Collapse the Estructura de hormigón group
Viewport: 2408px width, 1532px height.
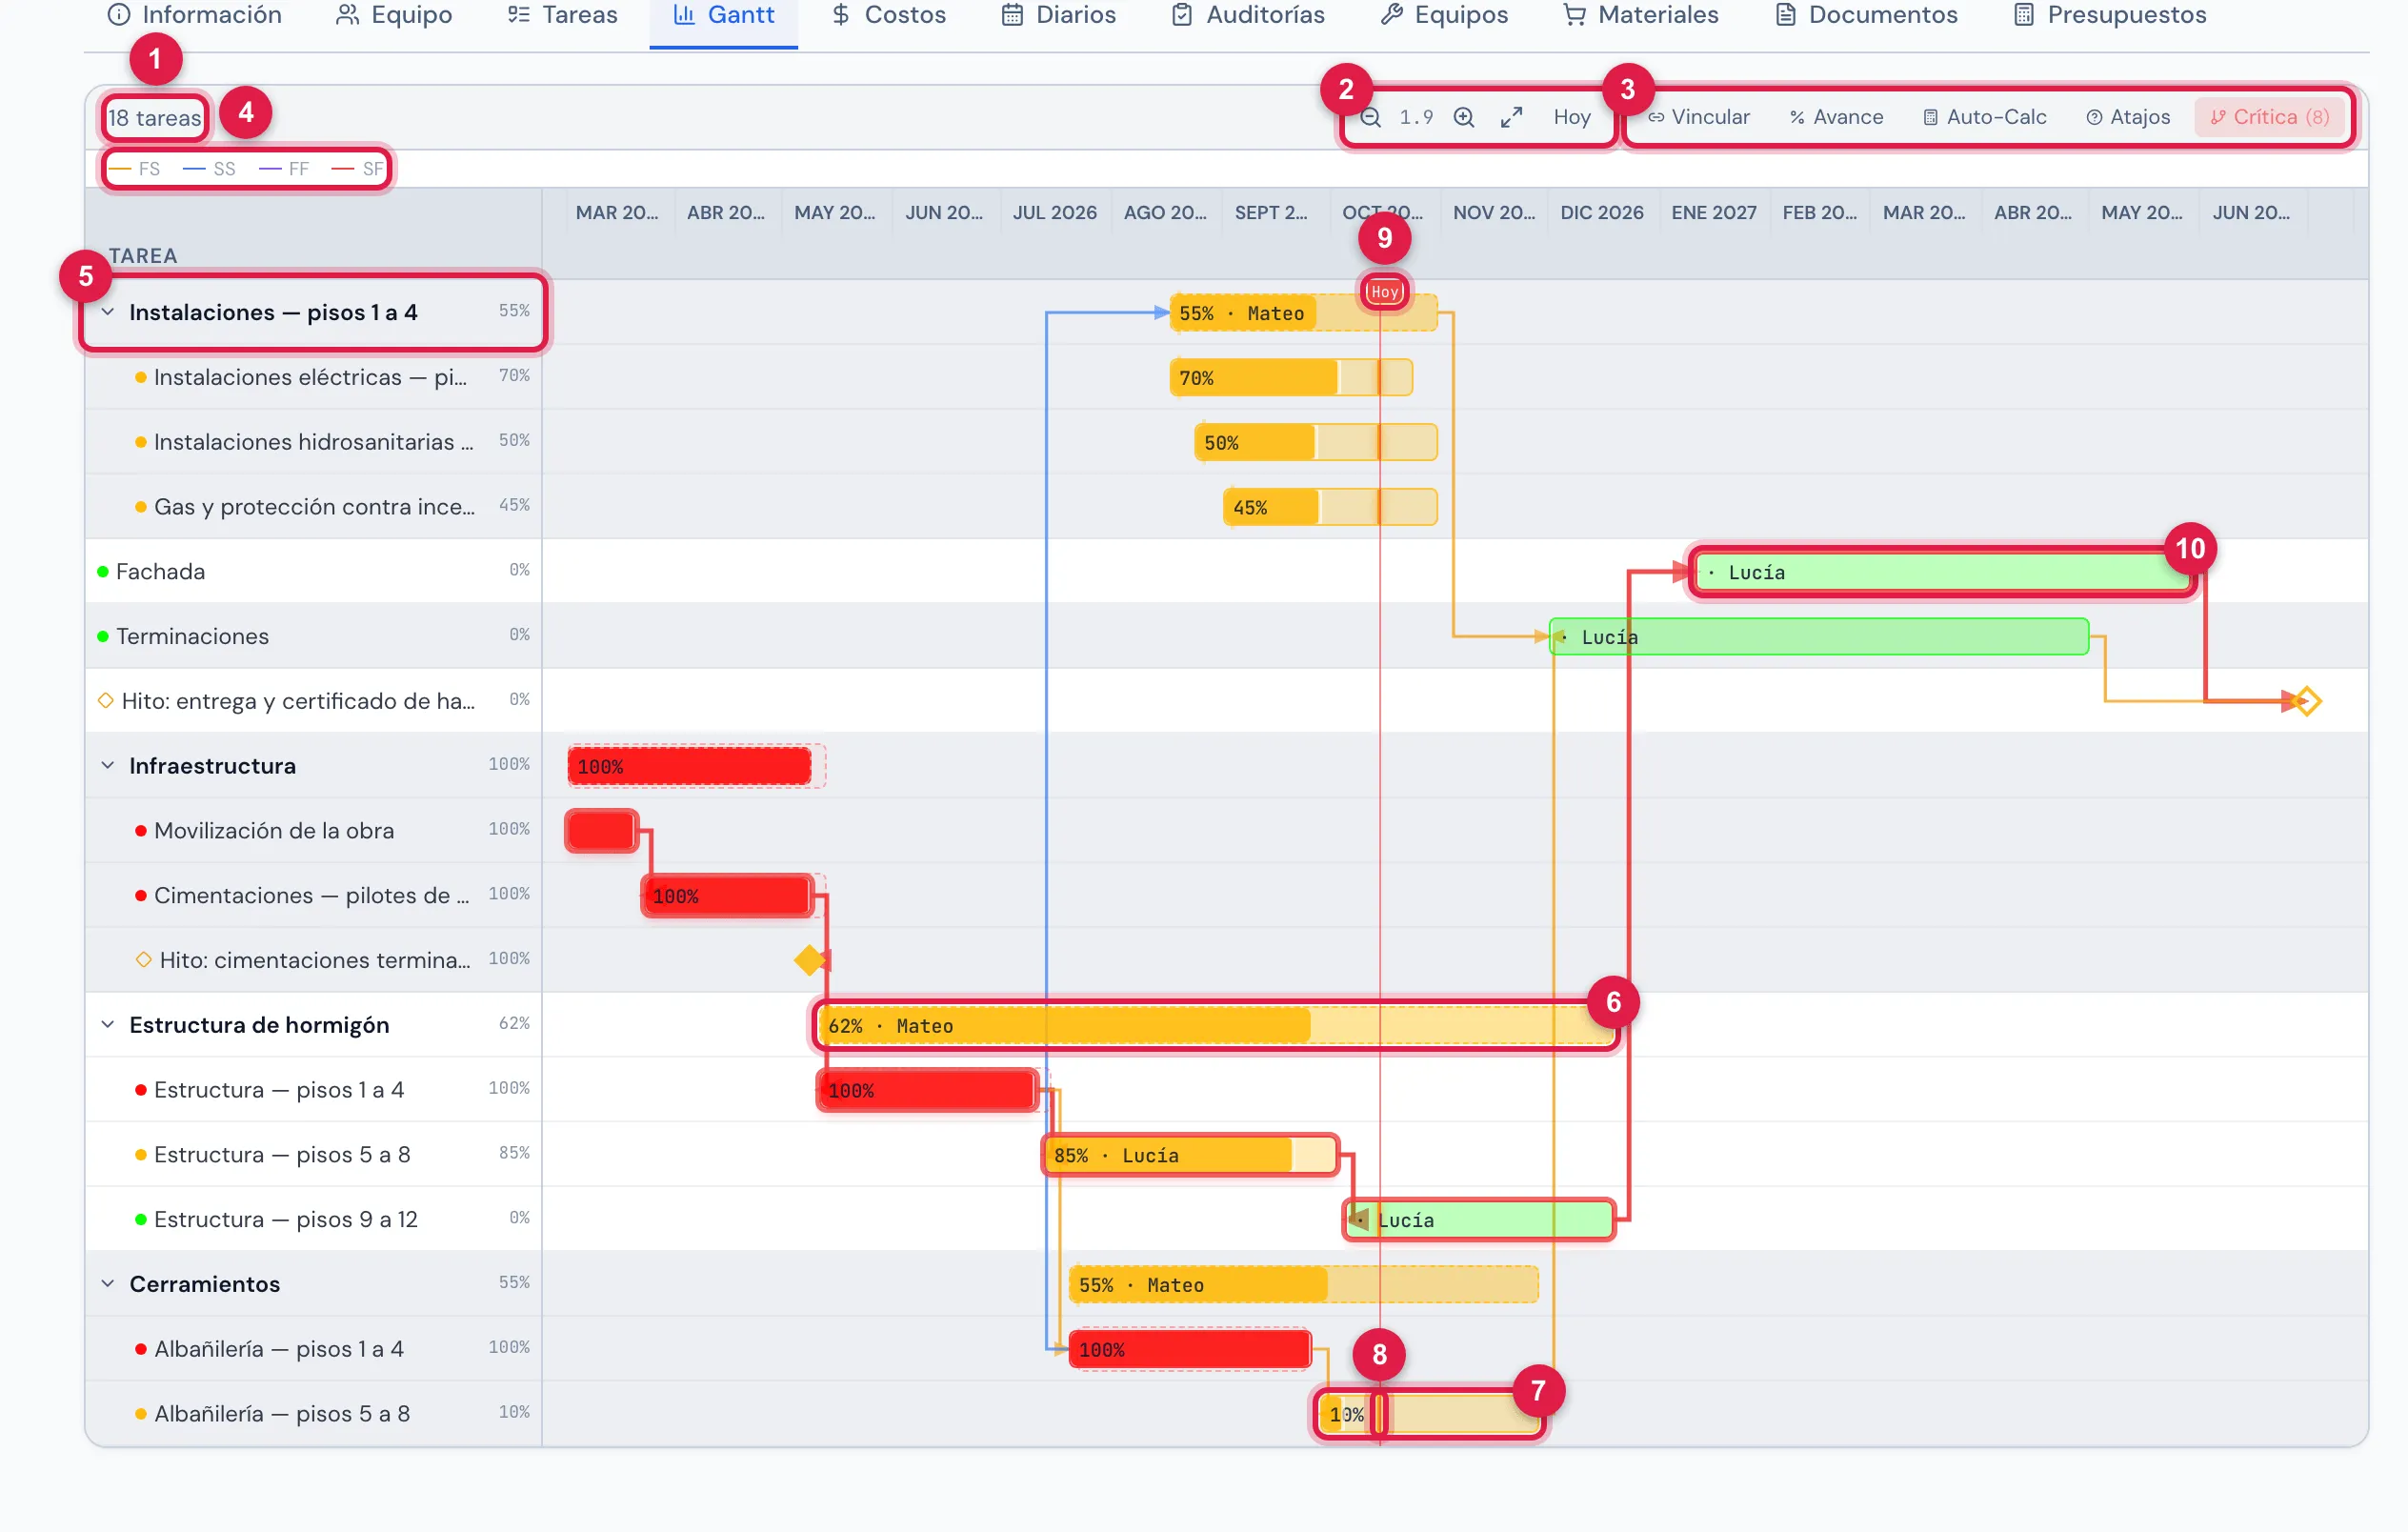point(108,1025)
